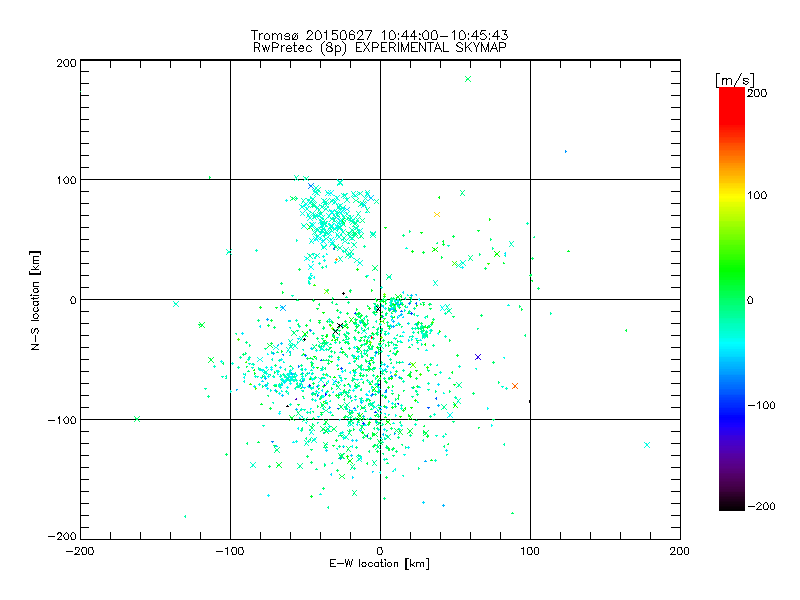Click the colorbar label "100"
The image size is (800, 600).
[x=757, y=195]
